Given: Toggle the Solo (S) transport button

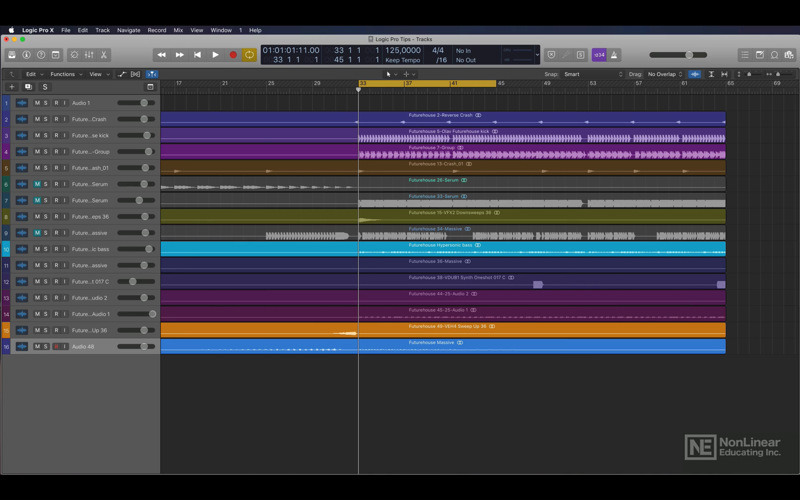Looking at the screenshot, I should (x=581, y=55).
